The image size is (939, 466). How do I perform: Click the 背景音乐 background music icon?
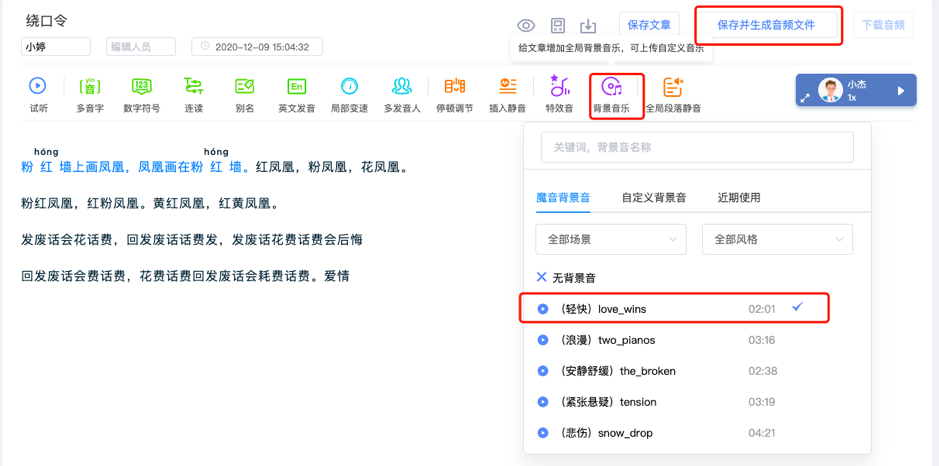tap(611, 87)
